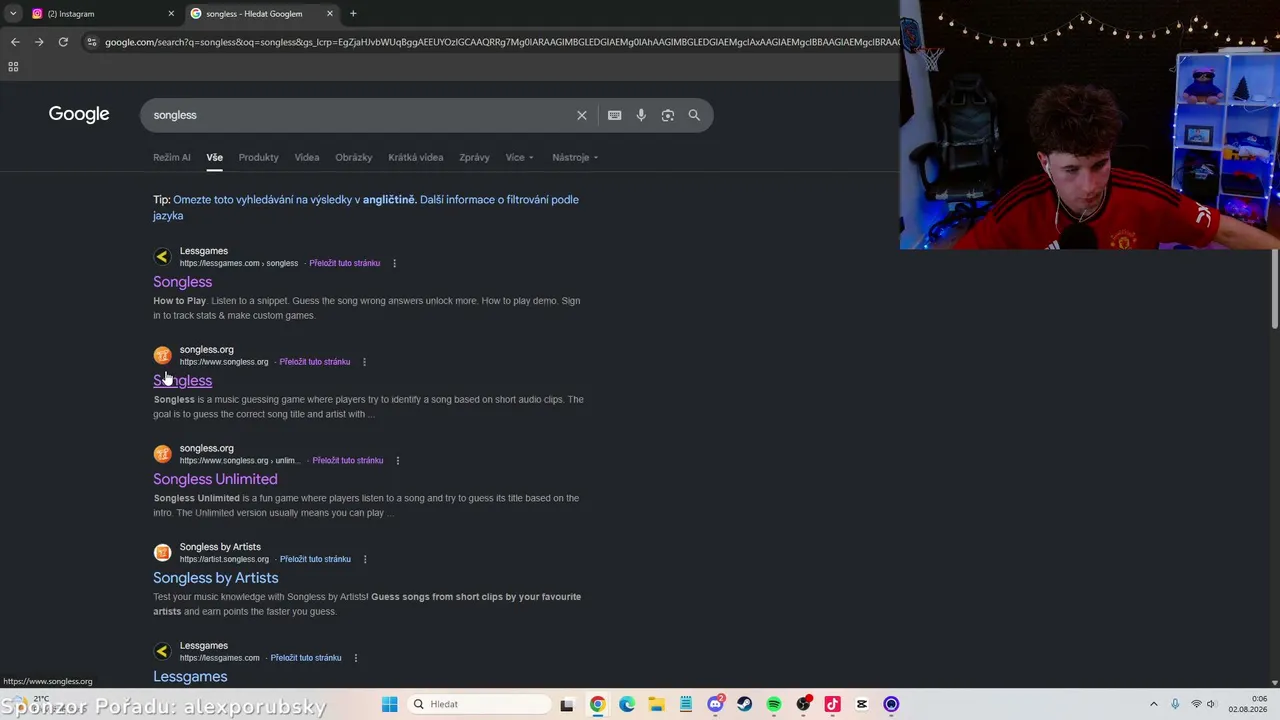This screenshot has width=1280, height=720.
Task: Translate the lessgames.com › songless page
Action: click(x=345, y=263)
